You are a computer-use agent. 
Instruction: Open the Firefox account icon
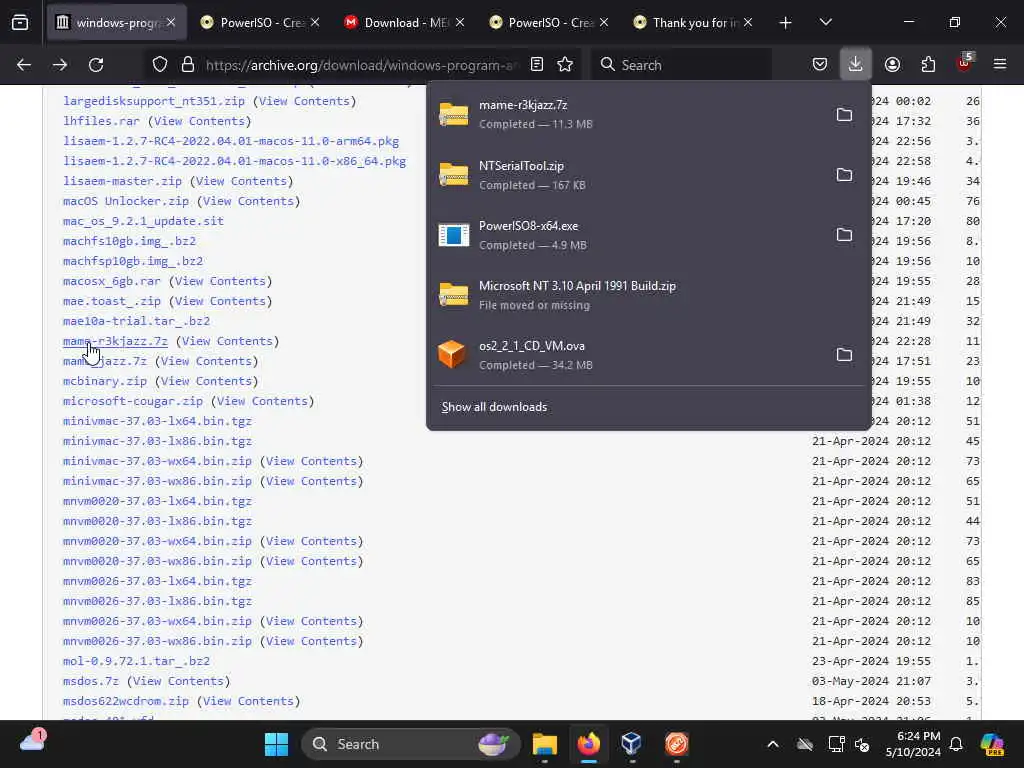click(893, 65)
